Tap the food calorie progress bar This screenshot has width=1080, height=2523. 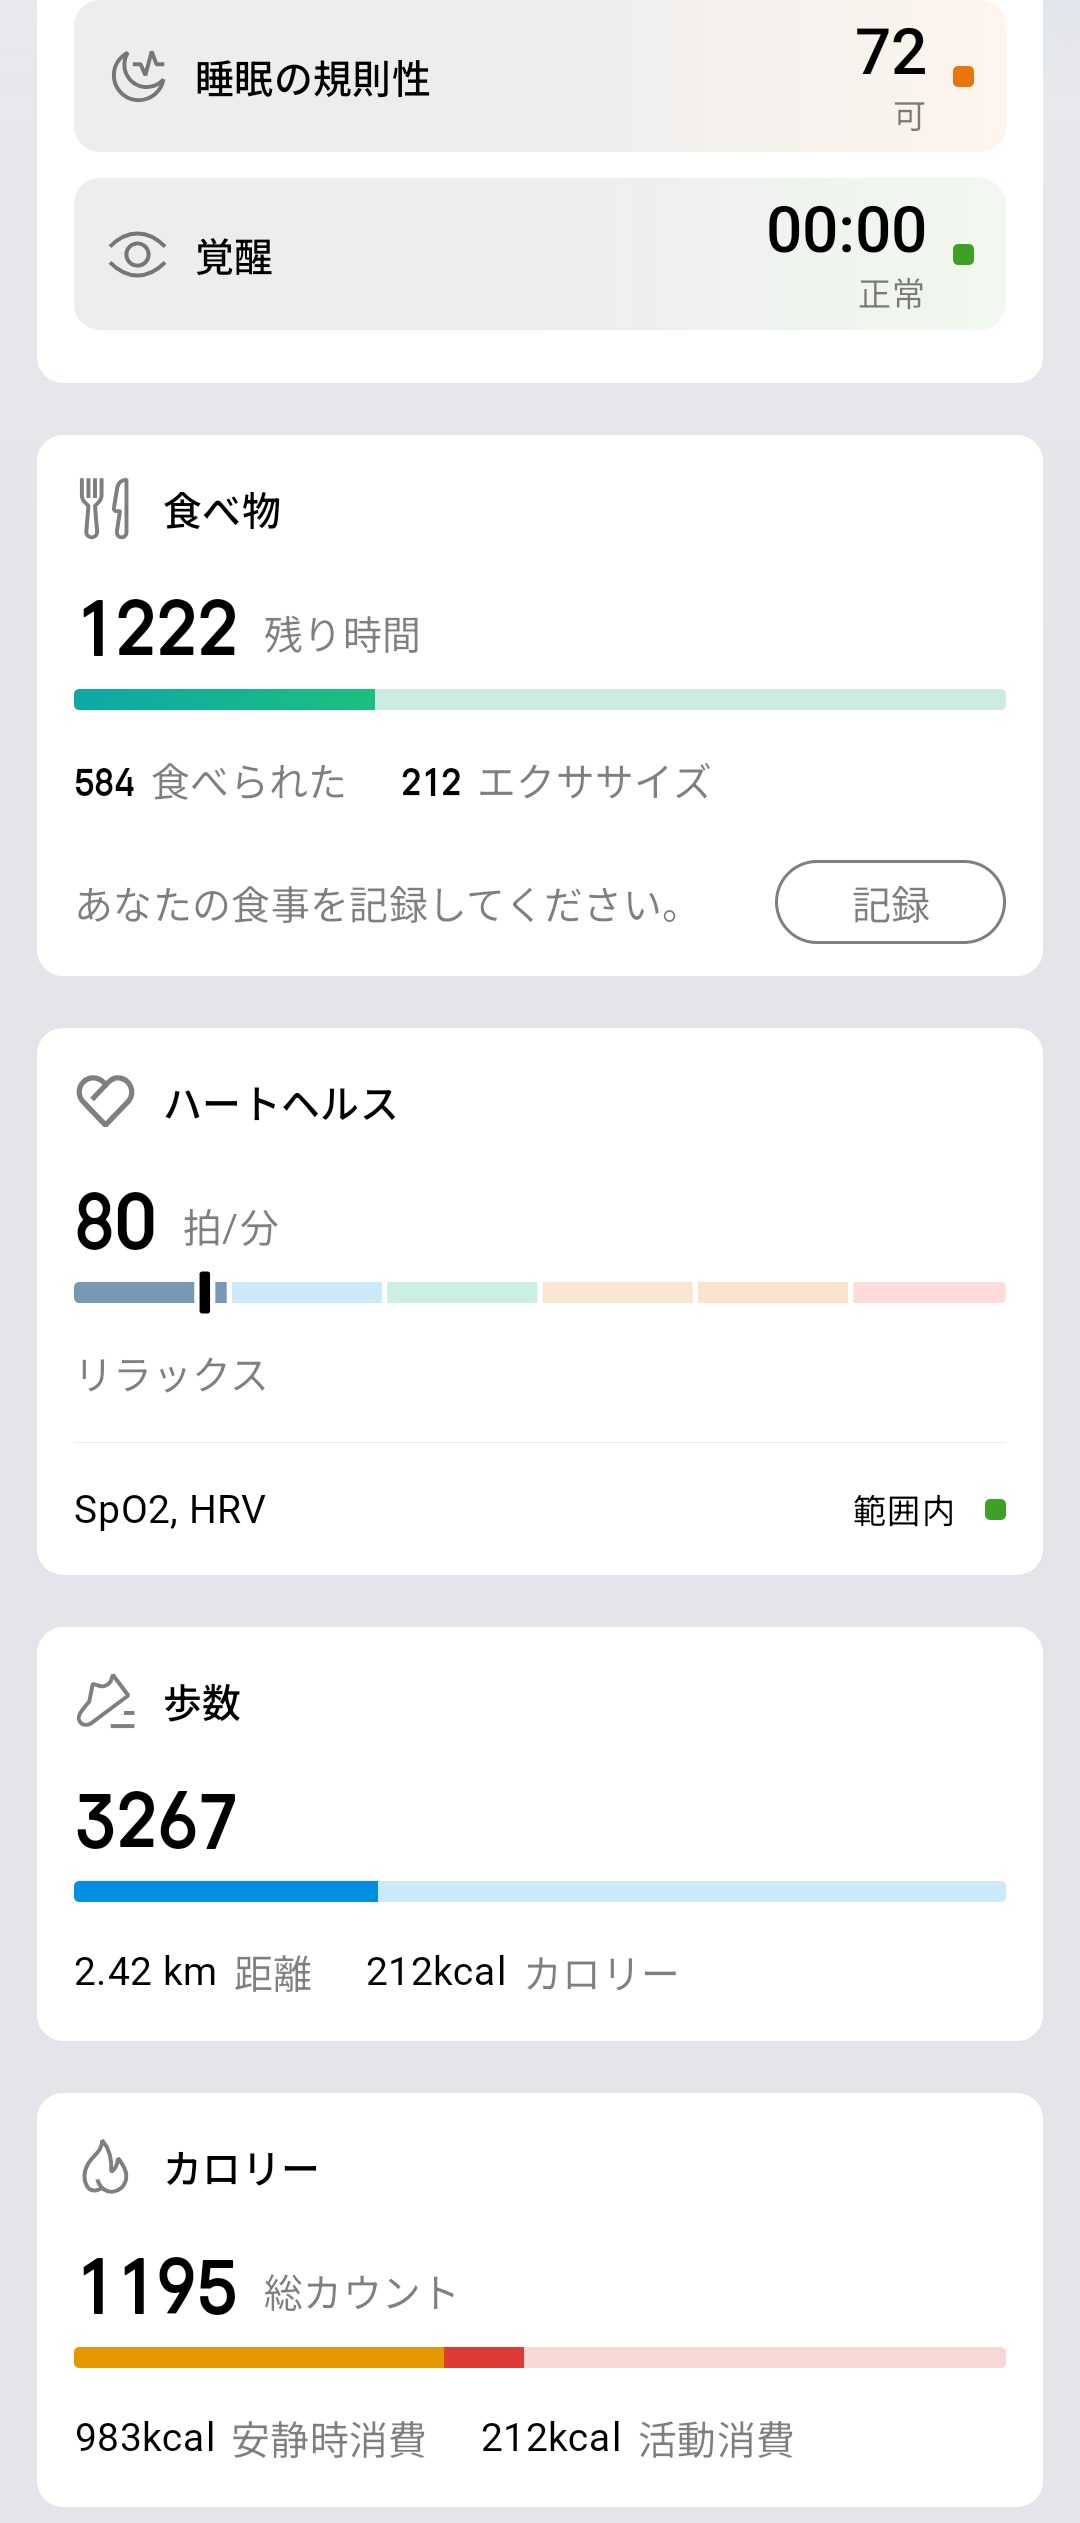[x=540, y=699]
